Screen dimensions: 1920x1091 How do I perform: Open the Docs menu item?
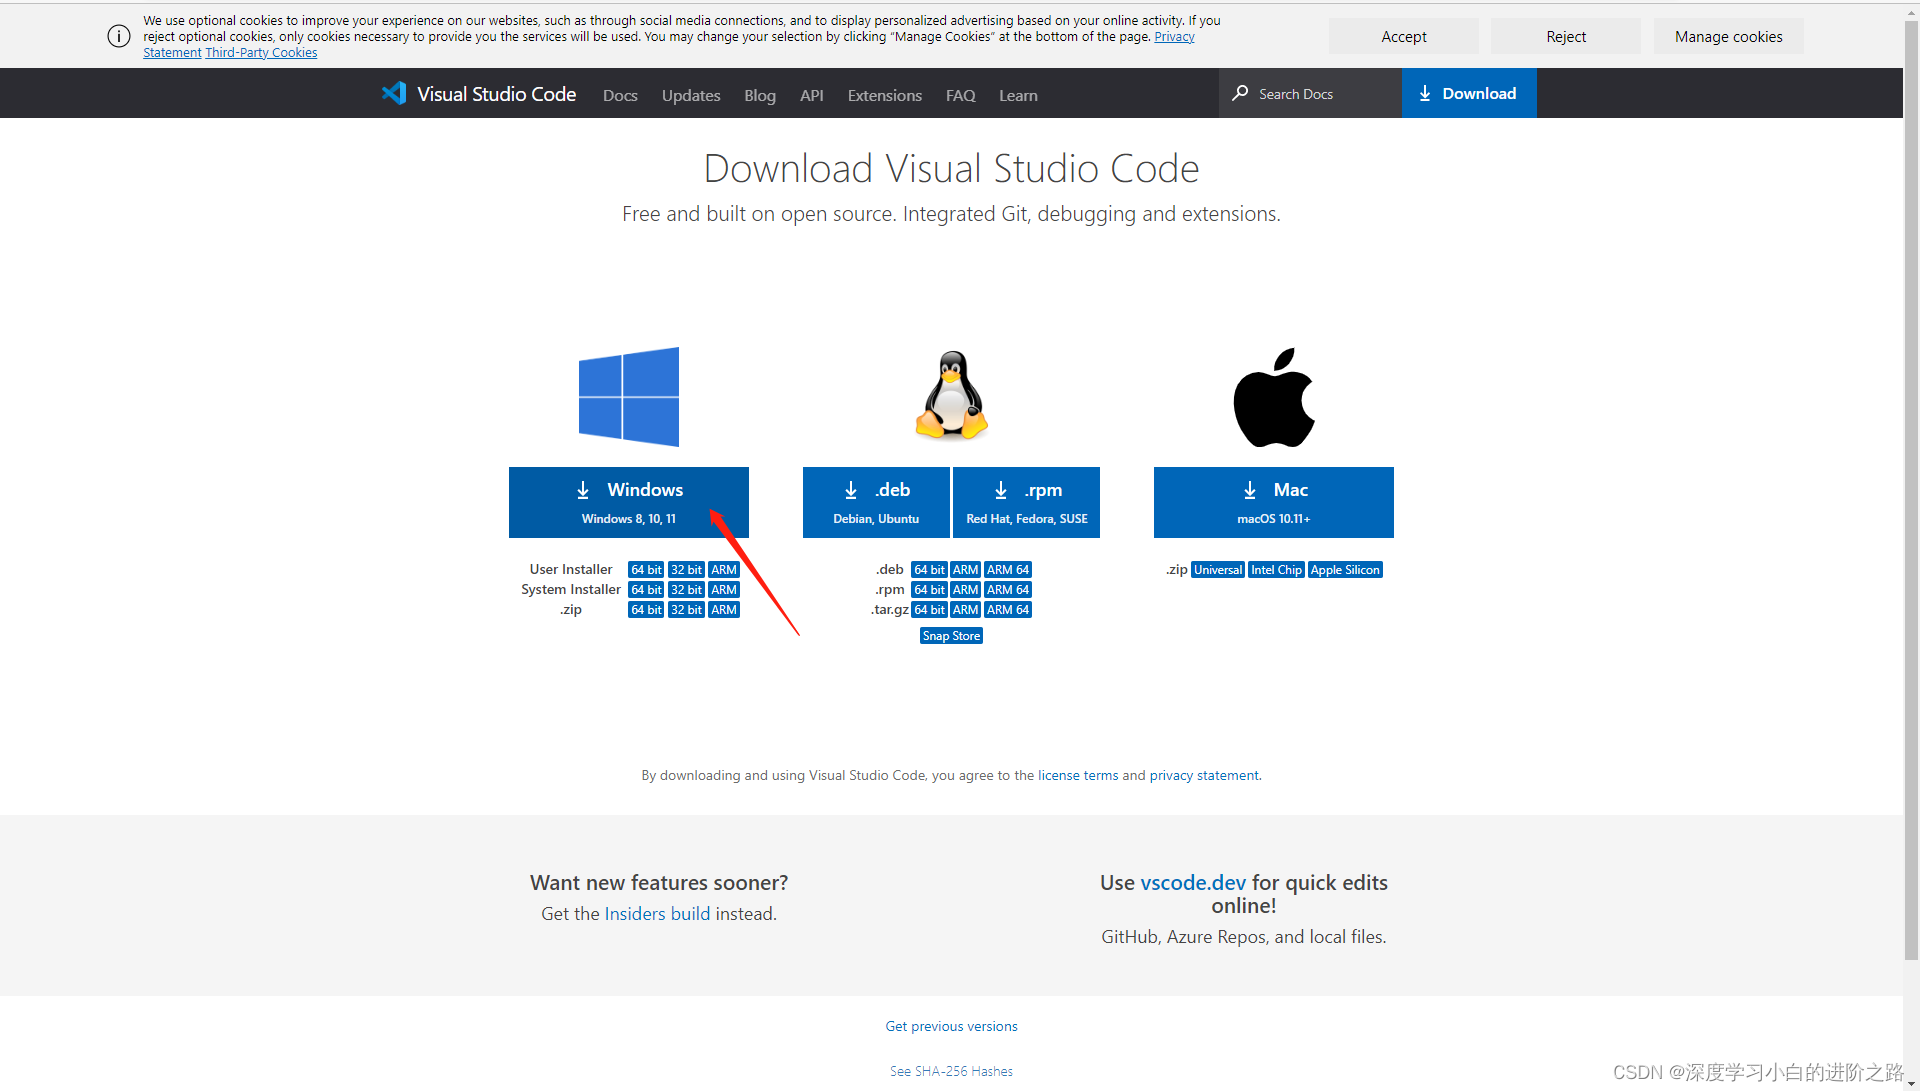point(620,95)
